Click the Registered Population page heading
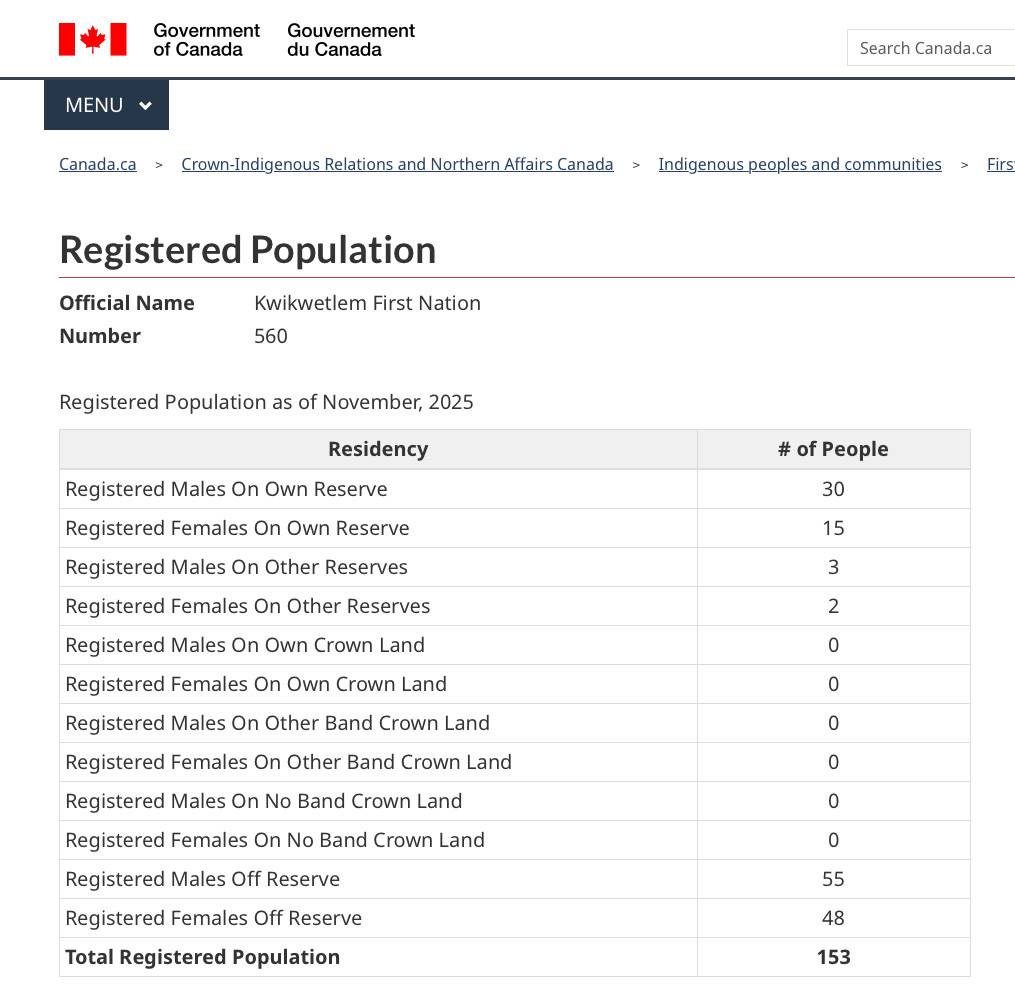The width and height of the screenshot is (1015, 991). coord(248,250)
